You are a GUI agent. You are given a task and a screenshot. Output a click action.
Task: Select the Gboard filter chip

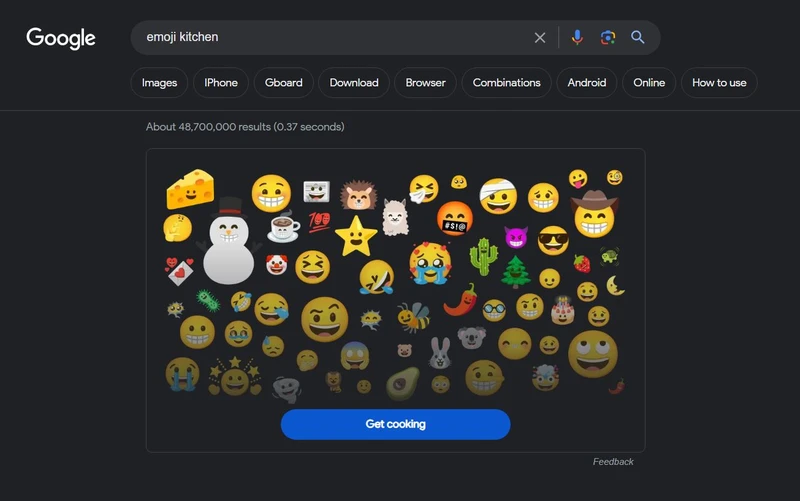click(x=284, y=83)
